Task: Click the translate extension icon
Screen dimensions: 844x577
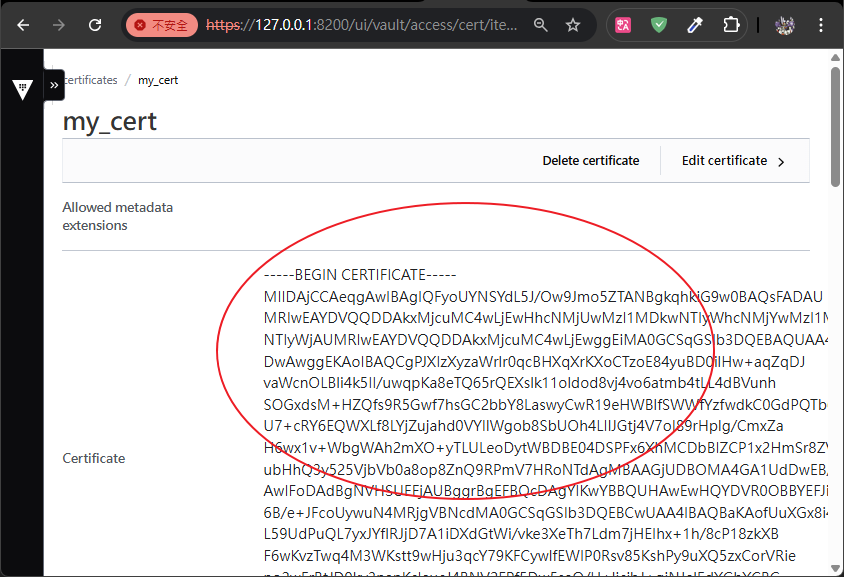Action: click(x=623, y=25)
